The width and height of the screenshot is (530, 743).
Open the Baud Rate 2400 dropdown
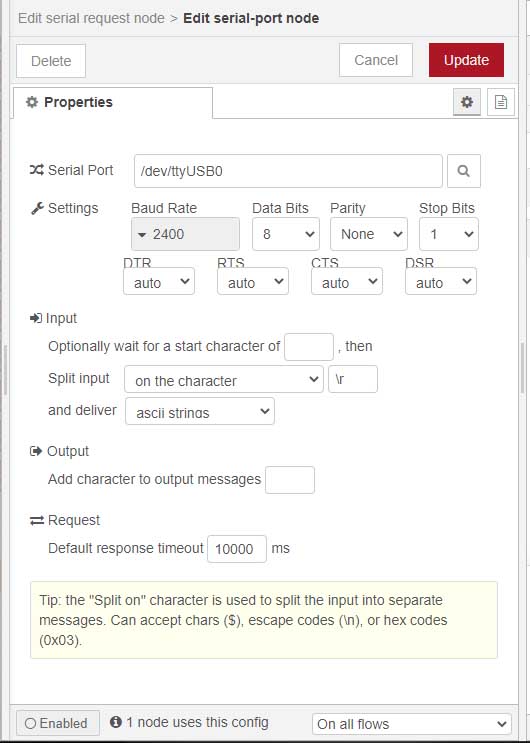pos(185,234)
